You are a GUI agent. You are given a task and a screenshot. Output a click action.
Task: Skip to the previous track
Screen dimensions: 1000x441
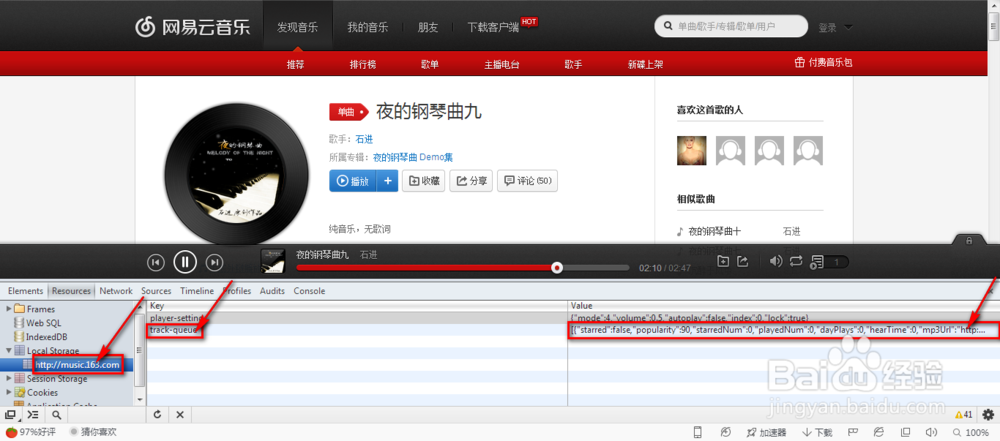coord(156,262)
